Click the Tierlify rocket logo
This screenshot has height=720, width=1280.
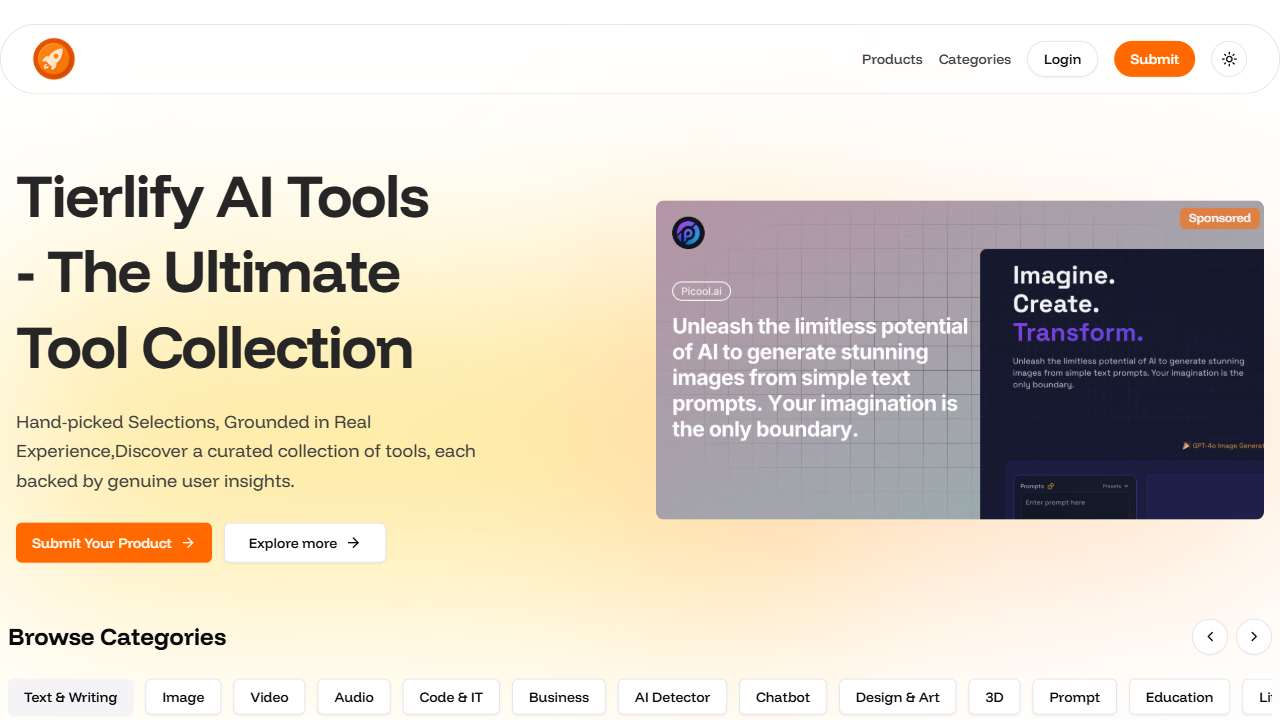(x=54, y=59)
